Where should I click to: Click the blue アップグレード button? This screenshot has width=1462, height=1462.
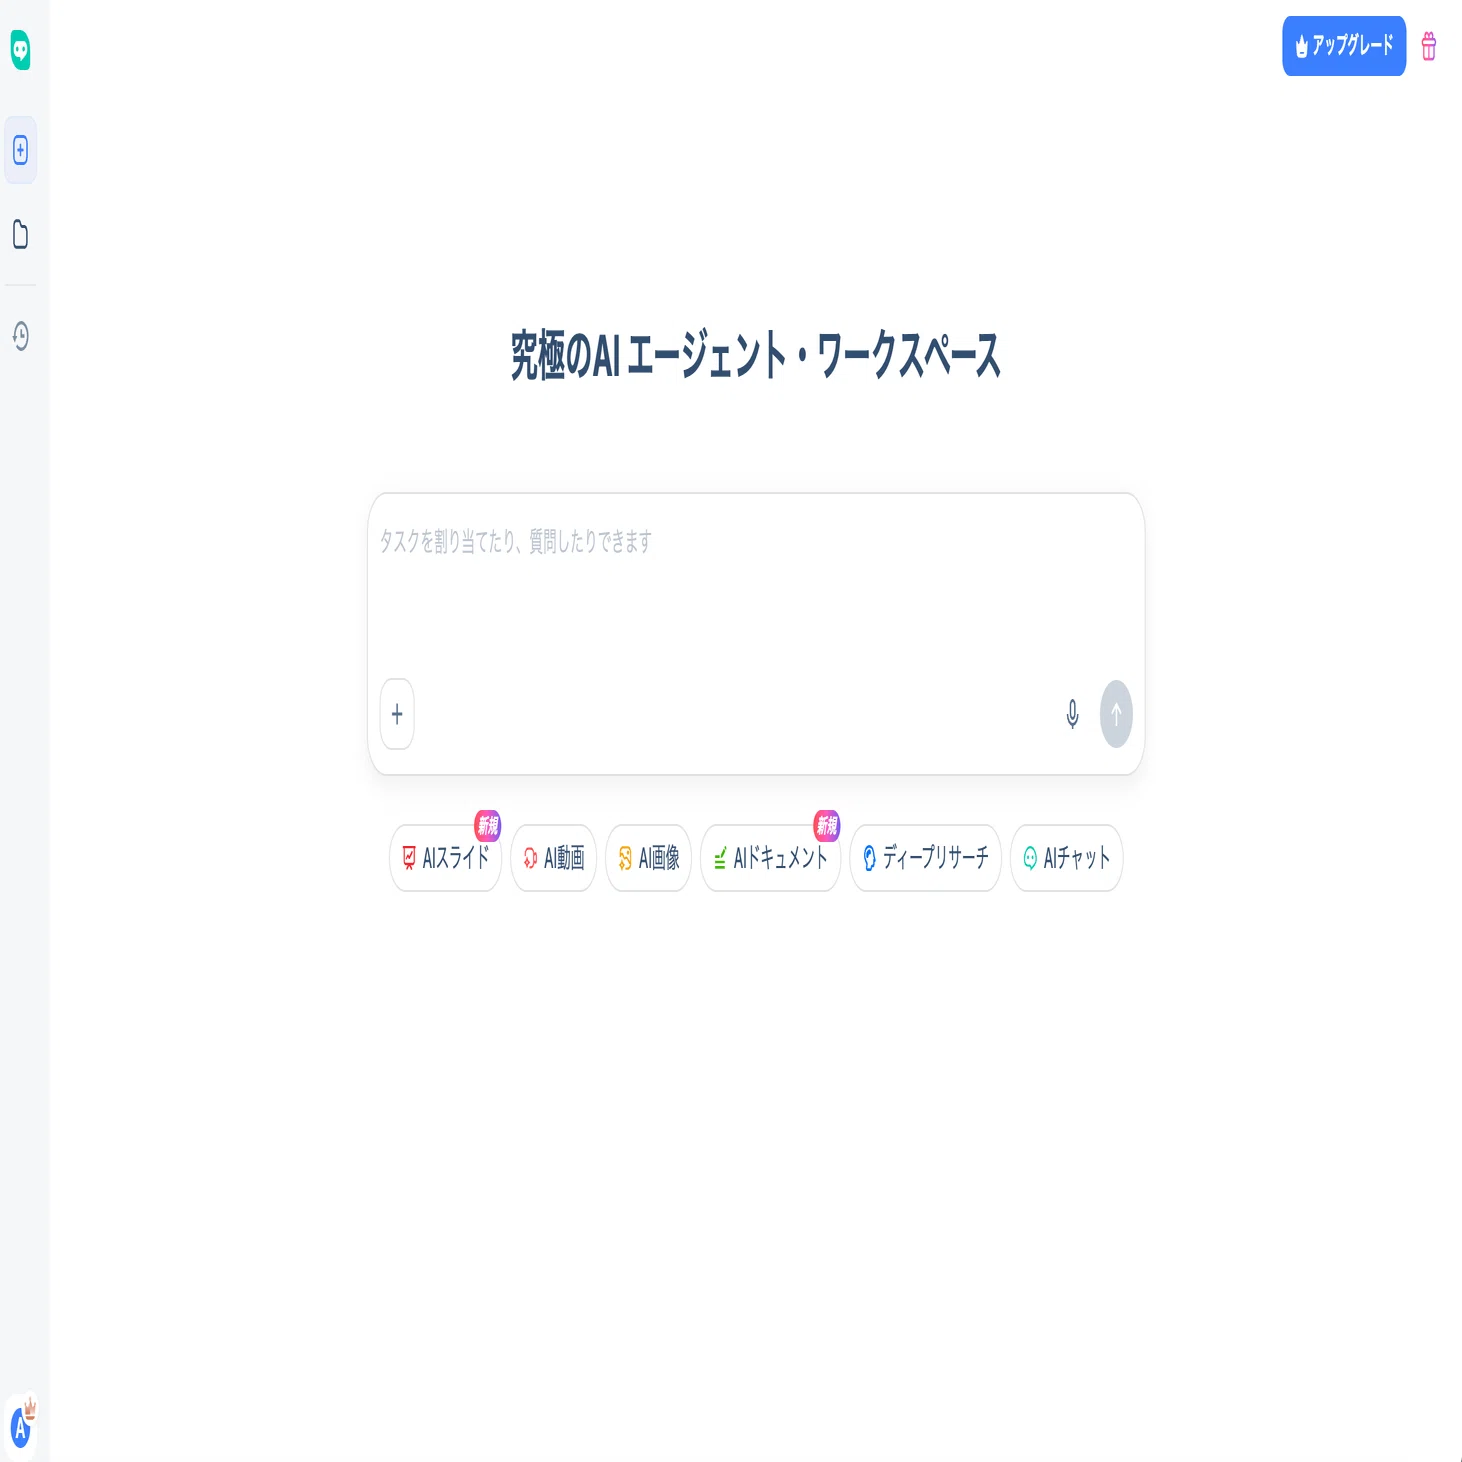(1344, 46)
